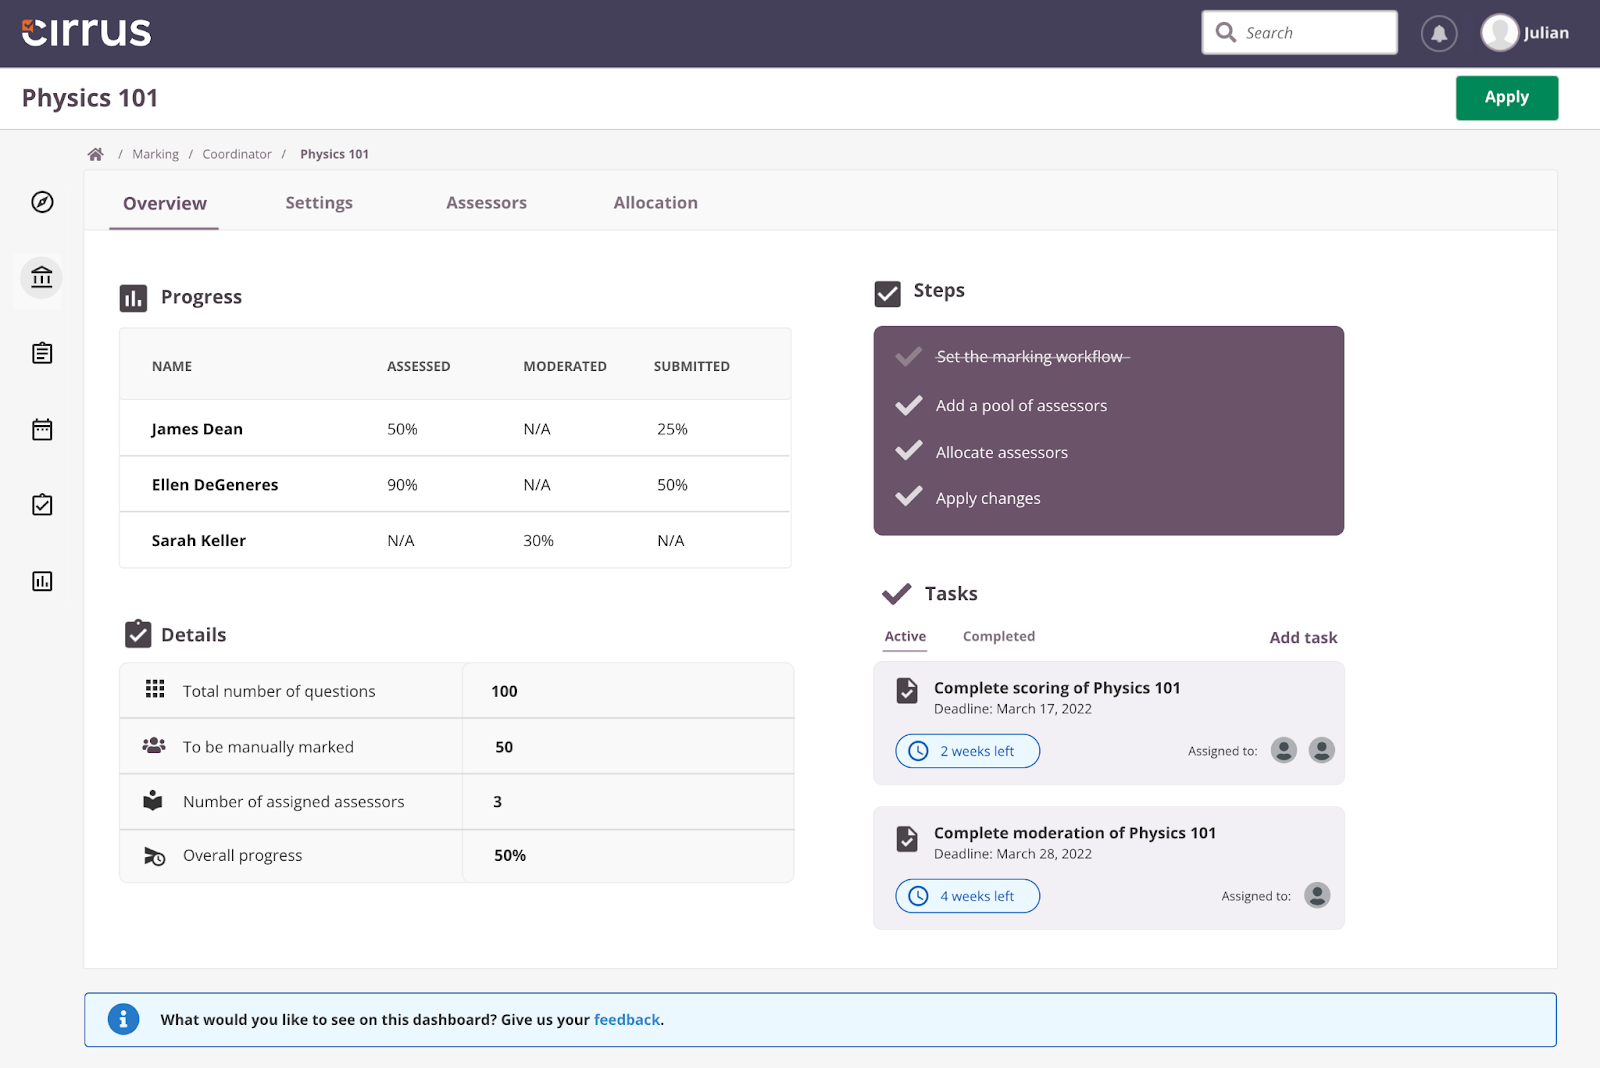Screen dimensions: 1600x1068
Task: Click the people icon for manually marked
Action: tap(154, 745)
